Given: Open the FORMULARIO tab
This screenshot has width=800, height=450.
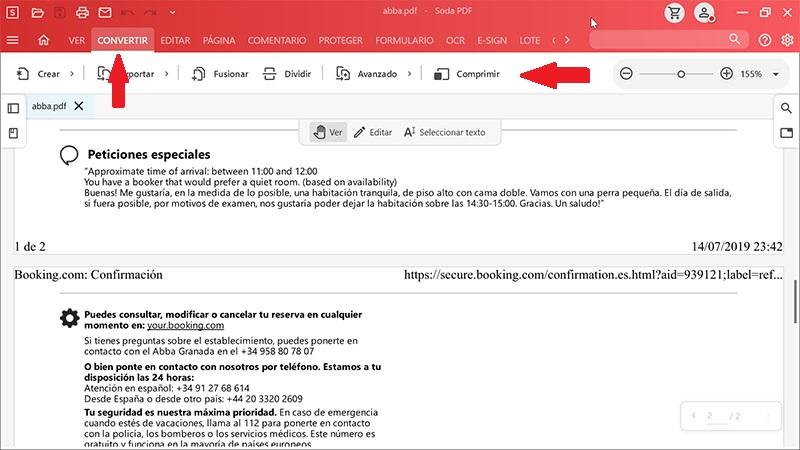Looking at the screenshot, I should 404,40.
